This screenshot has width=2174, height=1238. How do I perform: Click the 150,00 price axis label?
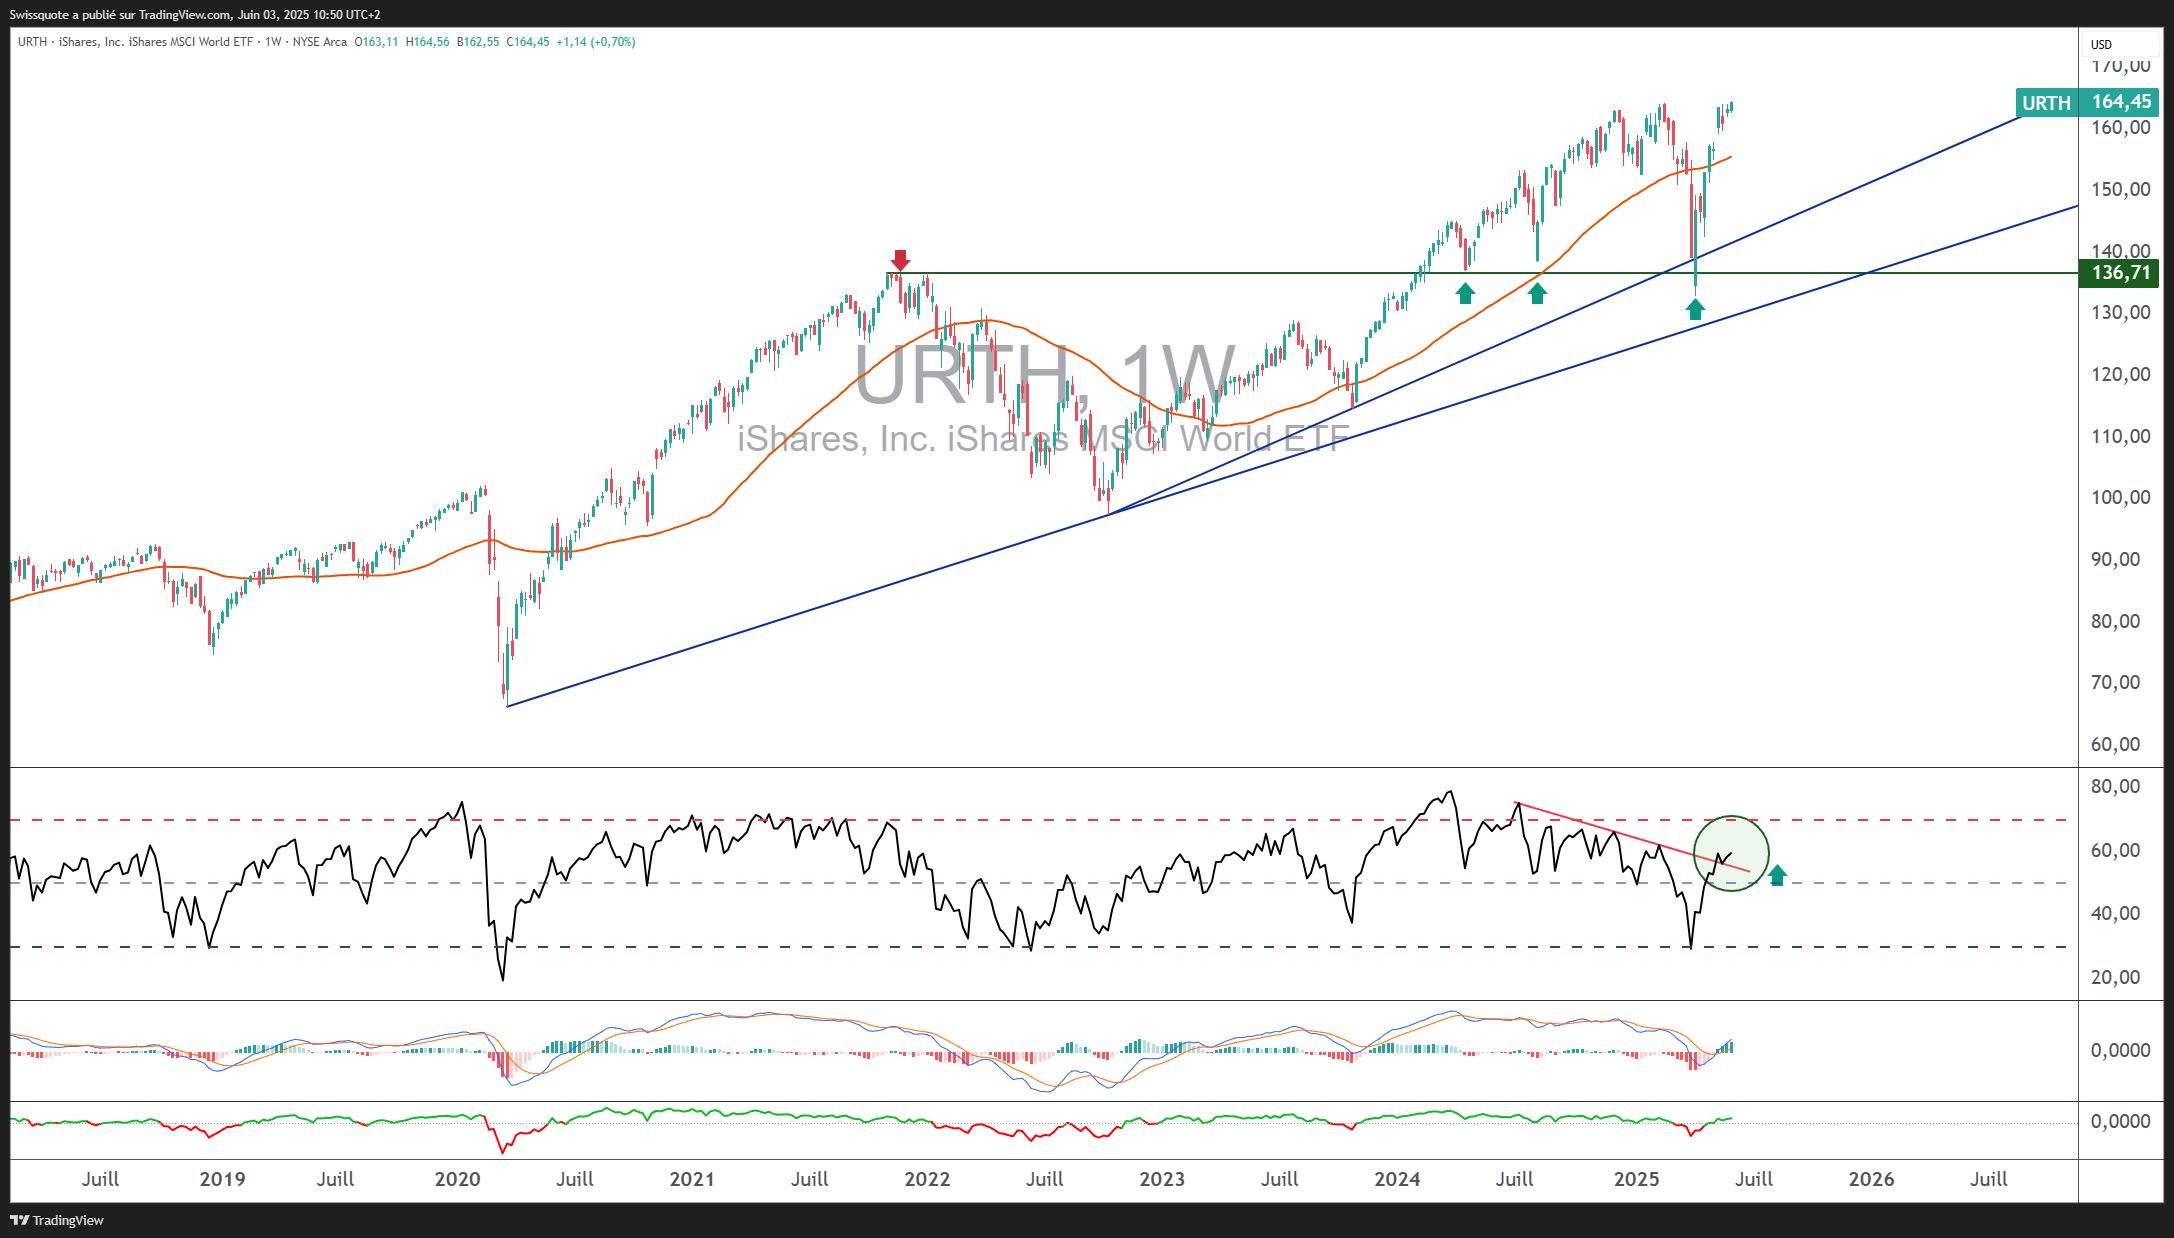point(2120,190)
